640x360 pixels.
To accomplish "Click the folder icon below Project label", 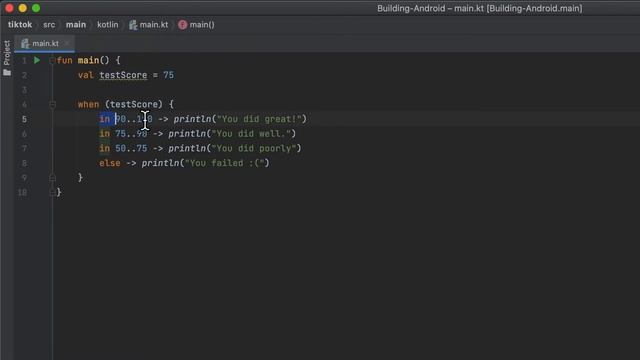I will coord(7,73).
